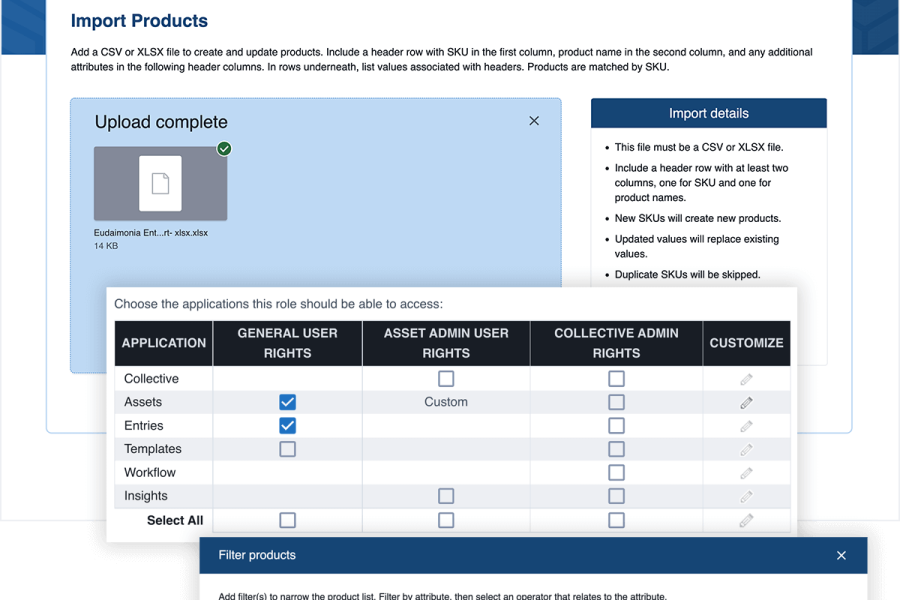
Task: Check Select All under Collective Admin Rights
Action: click(616, 520)
